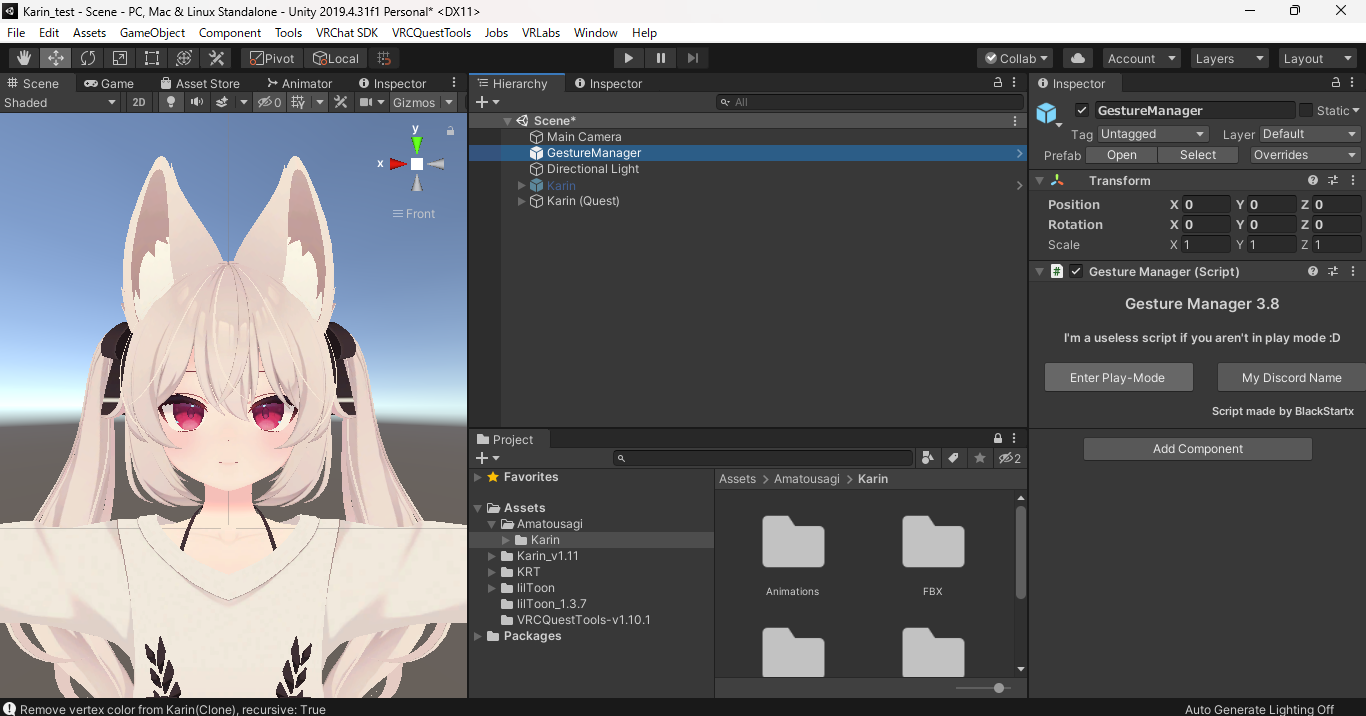The height and width of the screenshot is (716, 1366).
Task: Open the Layout dropdown
Action: click(x=1318, y=58)
